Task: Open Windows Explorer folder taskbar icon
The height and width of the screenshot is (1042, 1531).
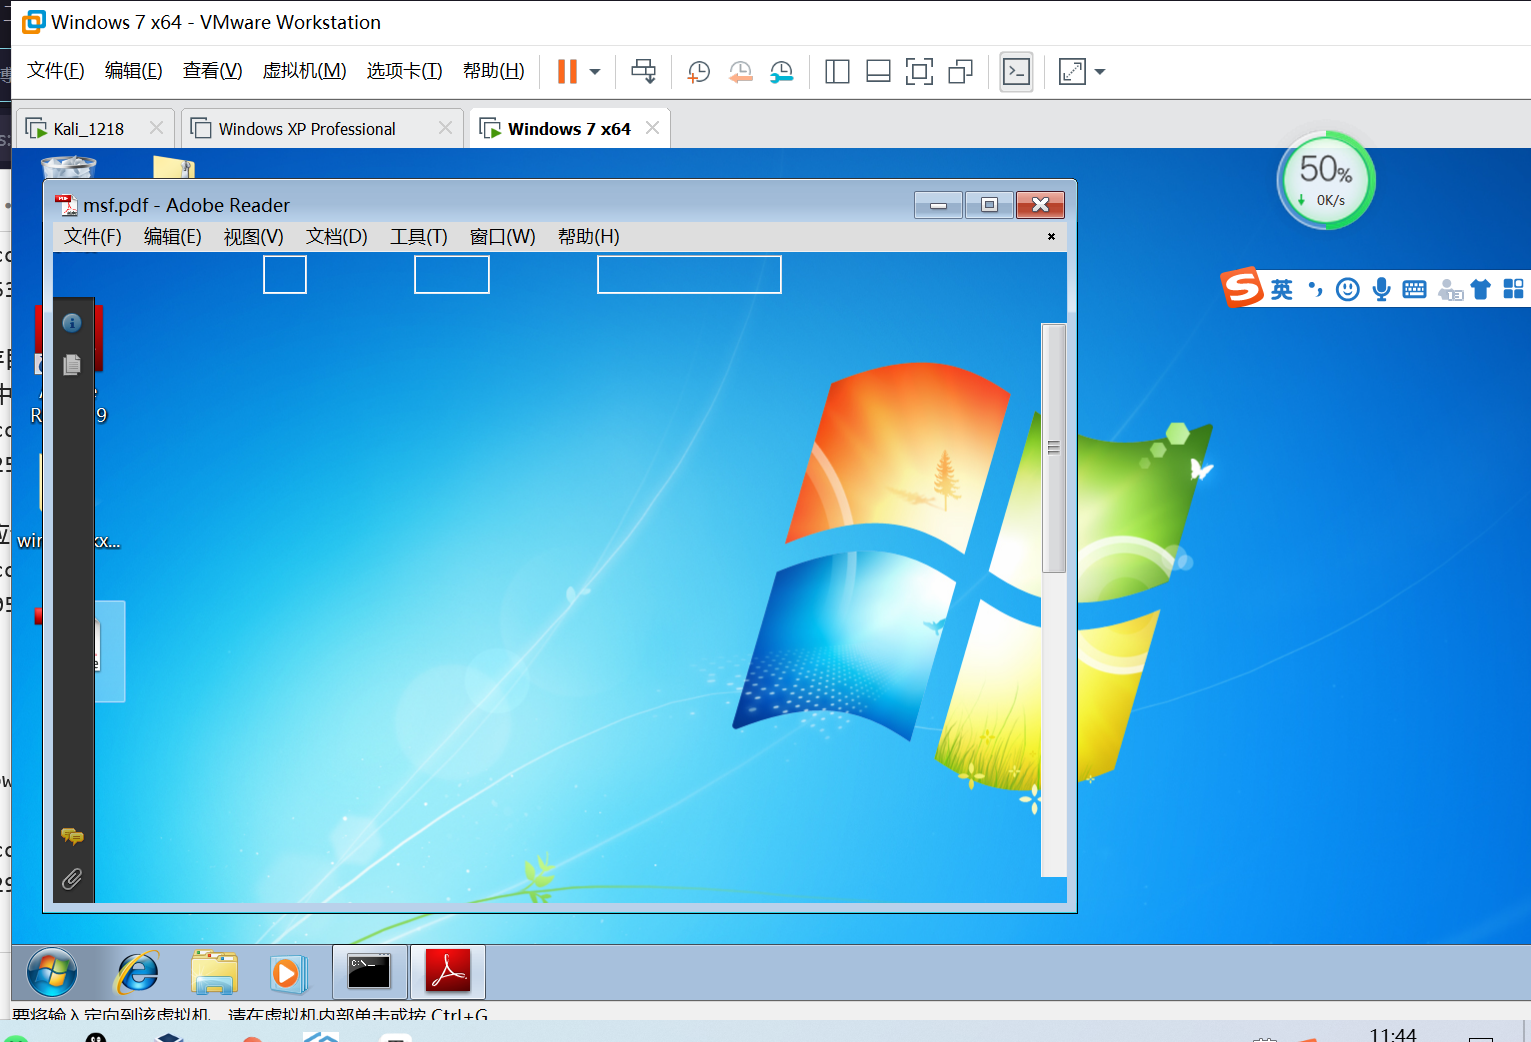Action: click(x=214, y=972)
